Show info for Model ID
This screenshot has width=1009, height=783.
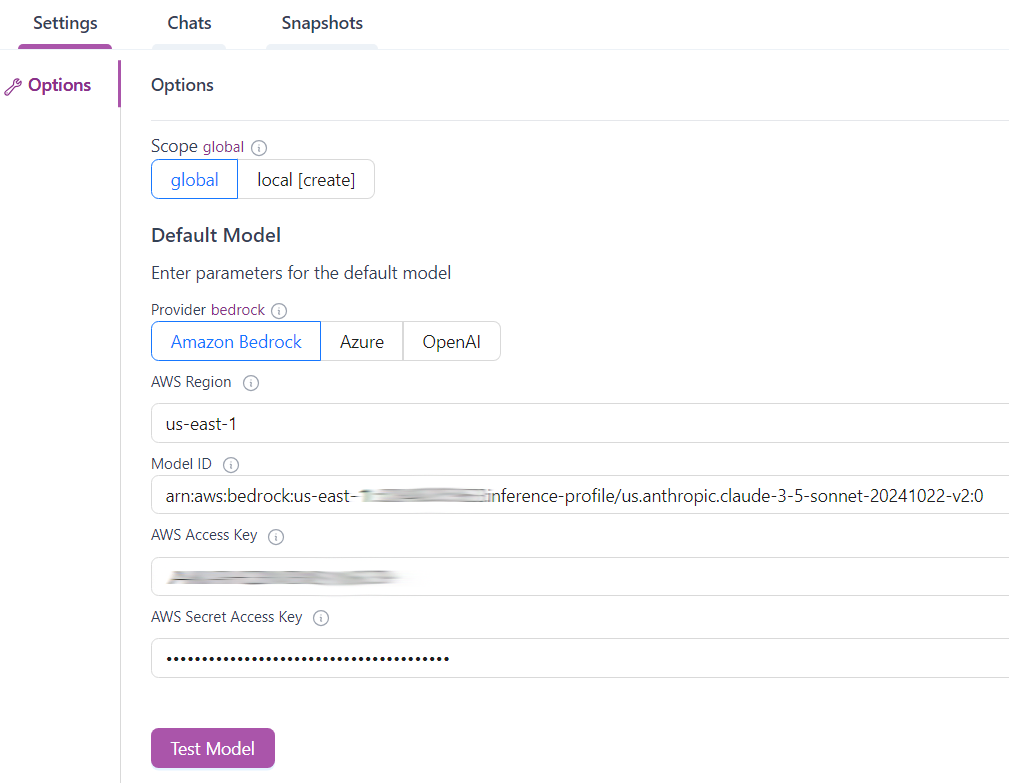230,465
